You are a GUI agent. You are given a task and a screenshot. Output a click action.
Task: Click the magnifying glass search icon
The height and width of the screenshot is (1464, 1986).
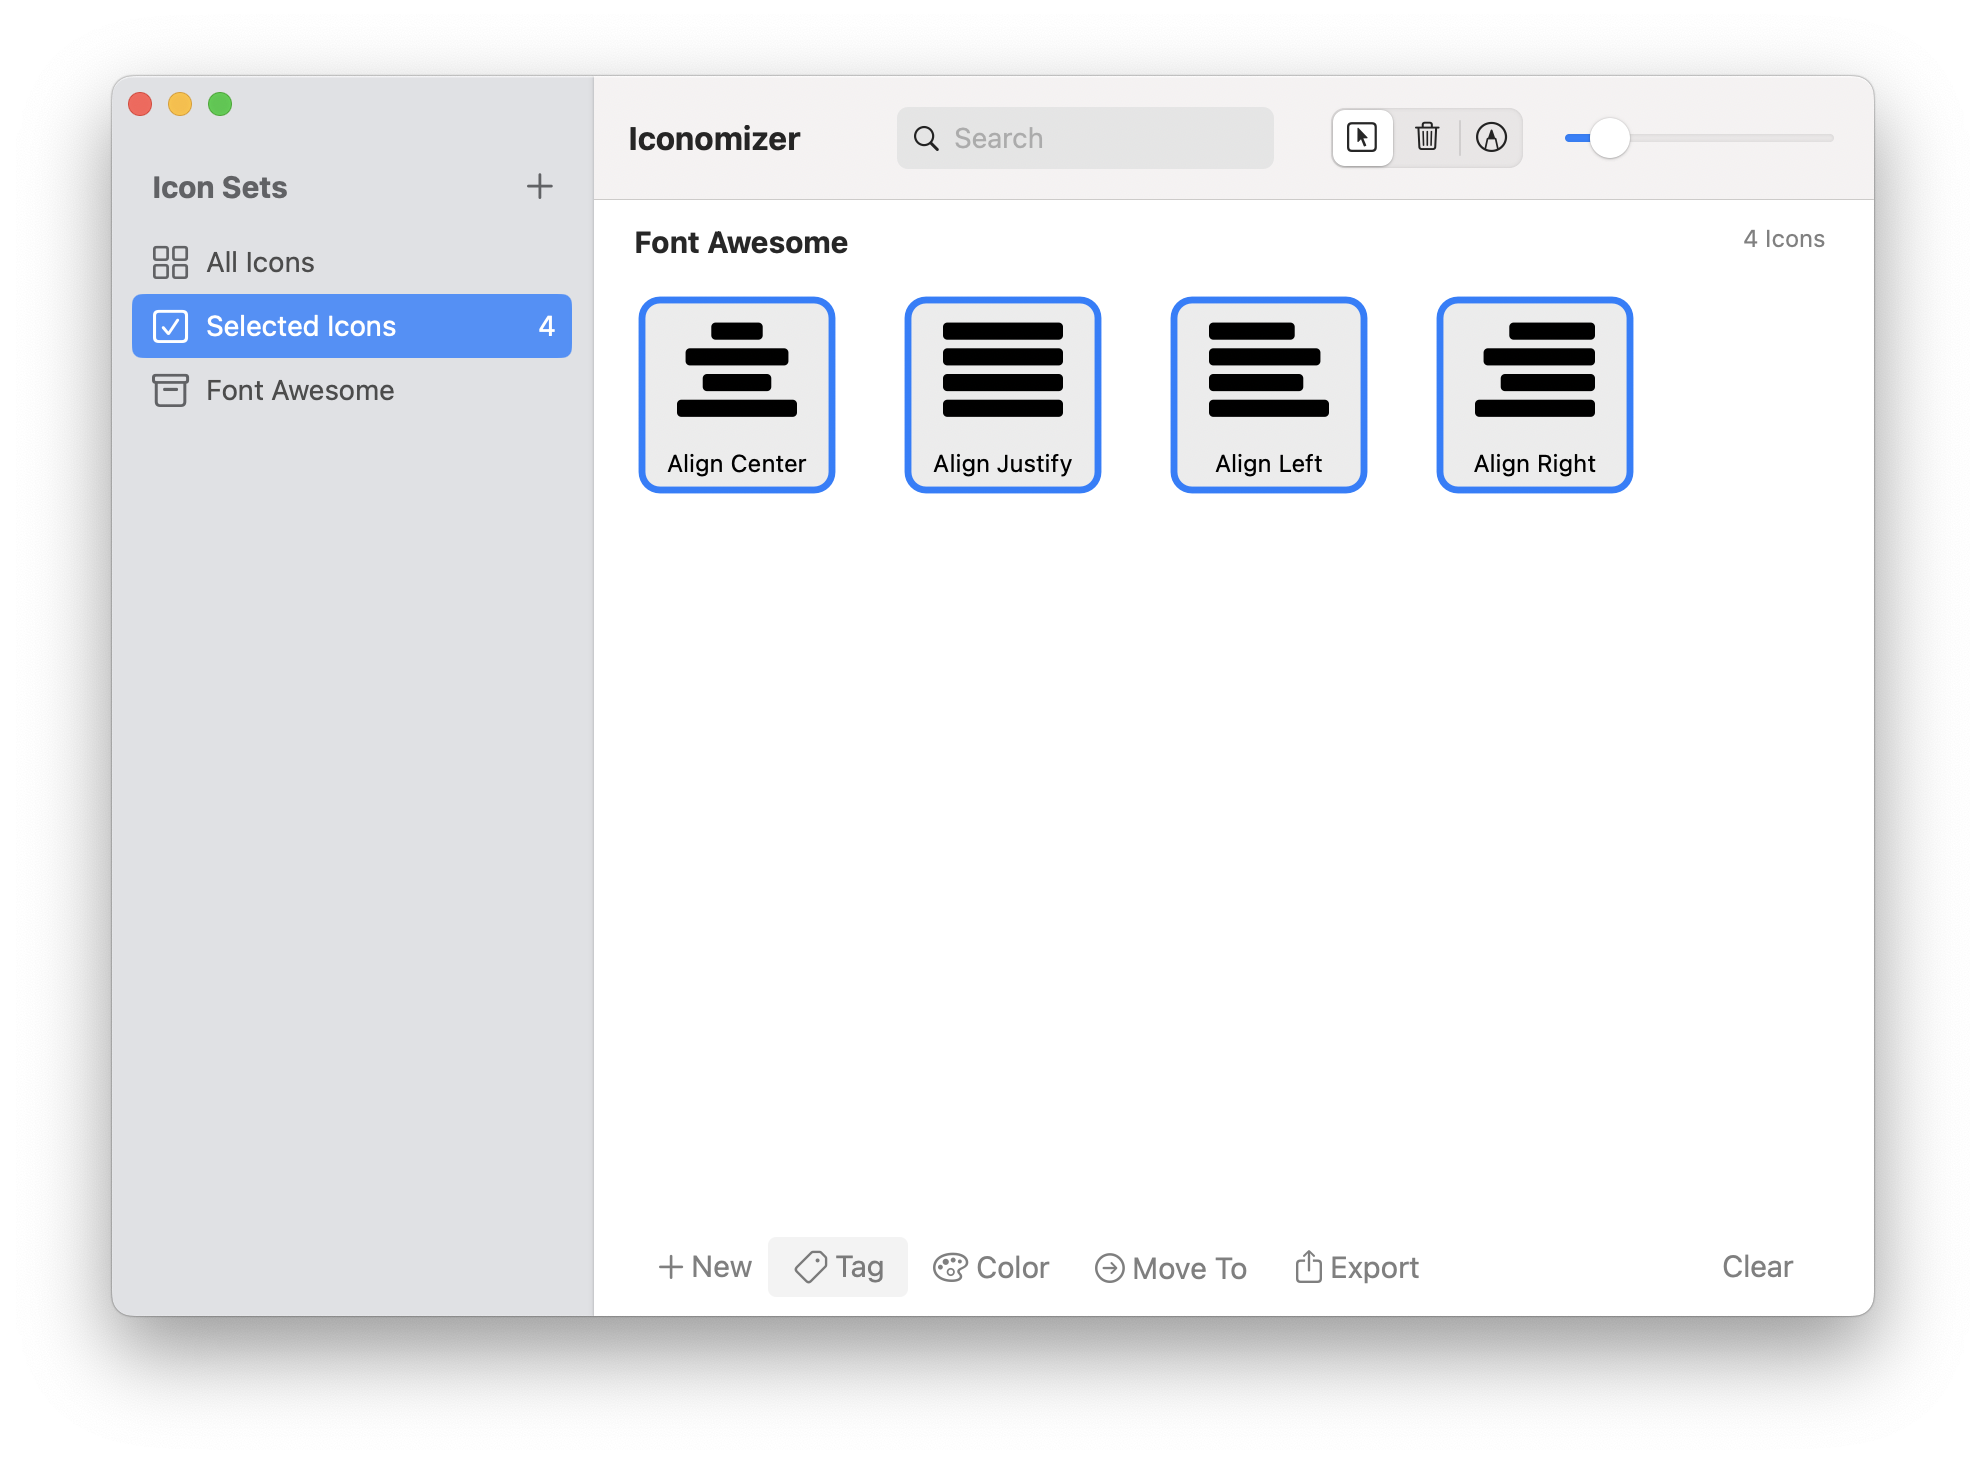coord(926,138)
